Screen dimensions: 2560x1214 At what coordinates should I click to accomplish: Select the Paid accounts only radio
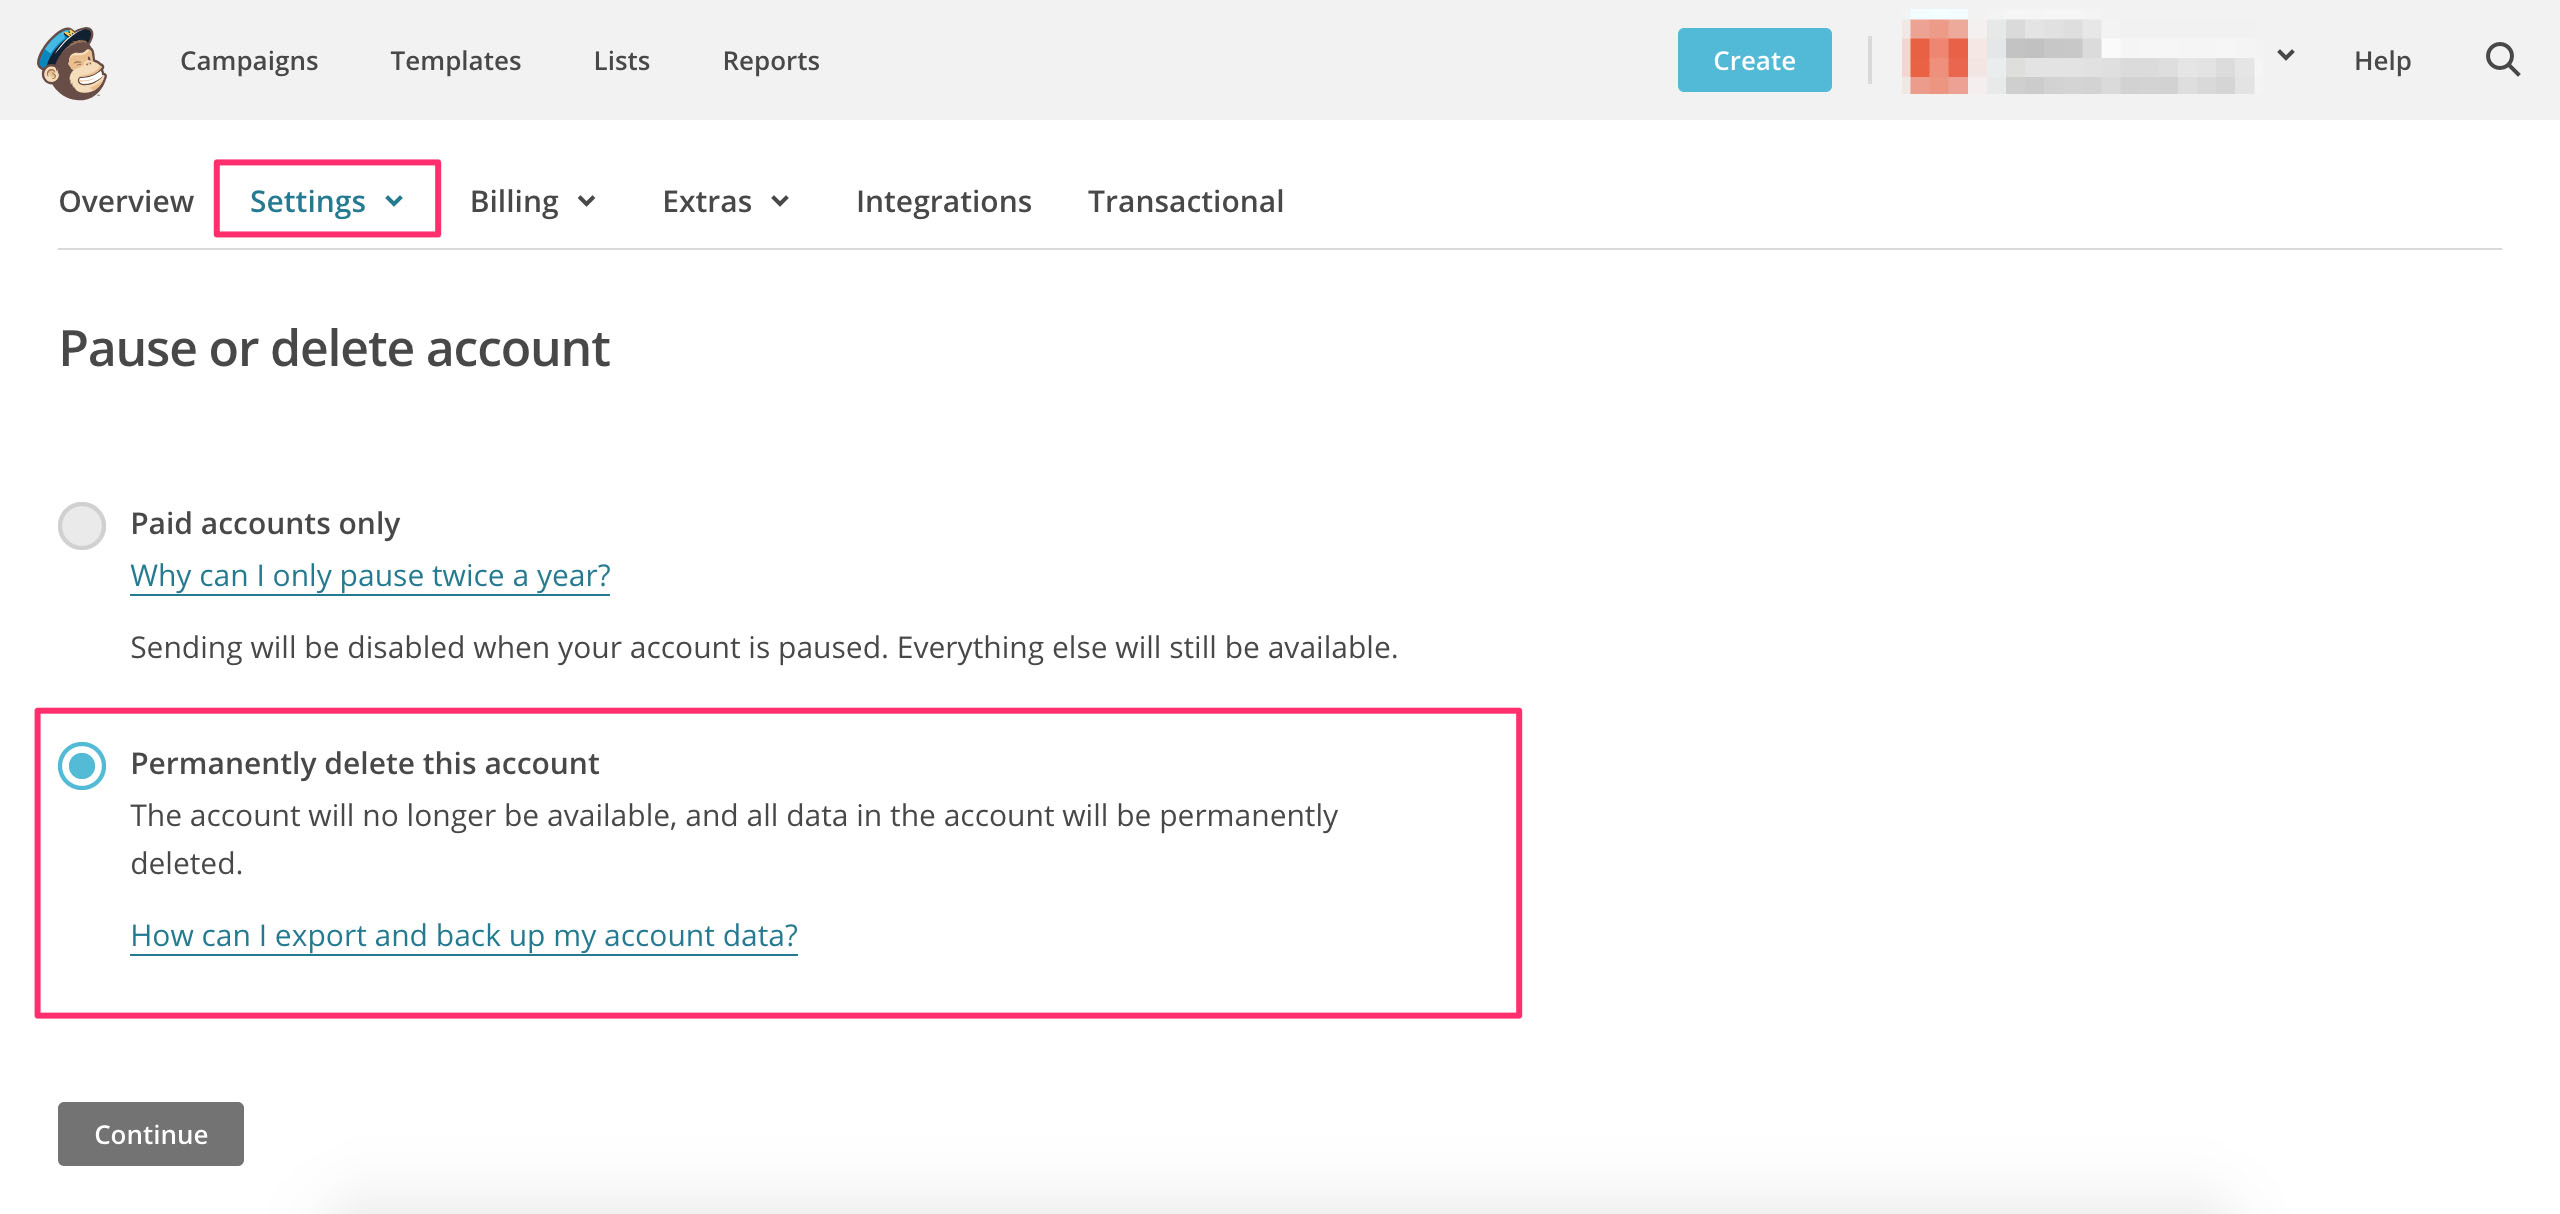[x=82, y=526]
